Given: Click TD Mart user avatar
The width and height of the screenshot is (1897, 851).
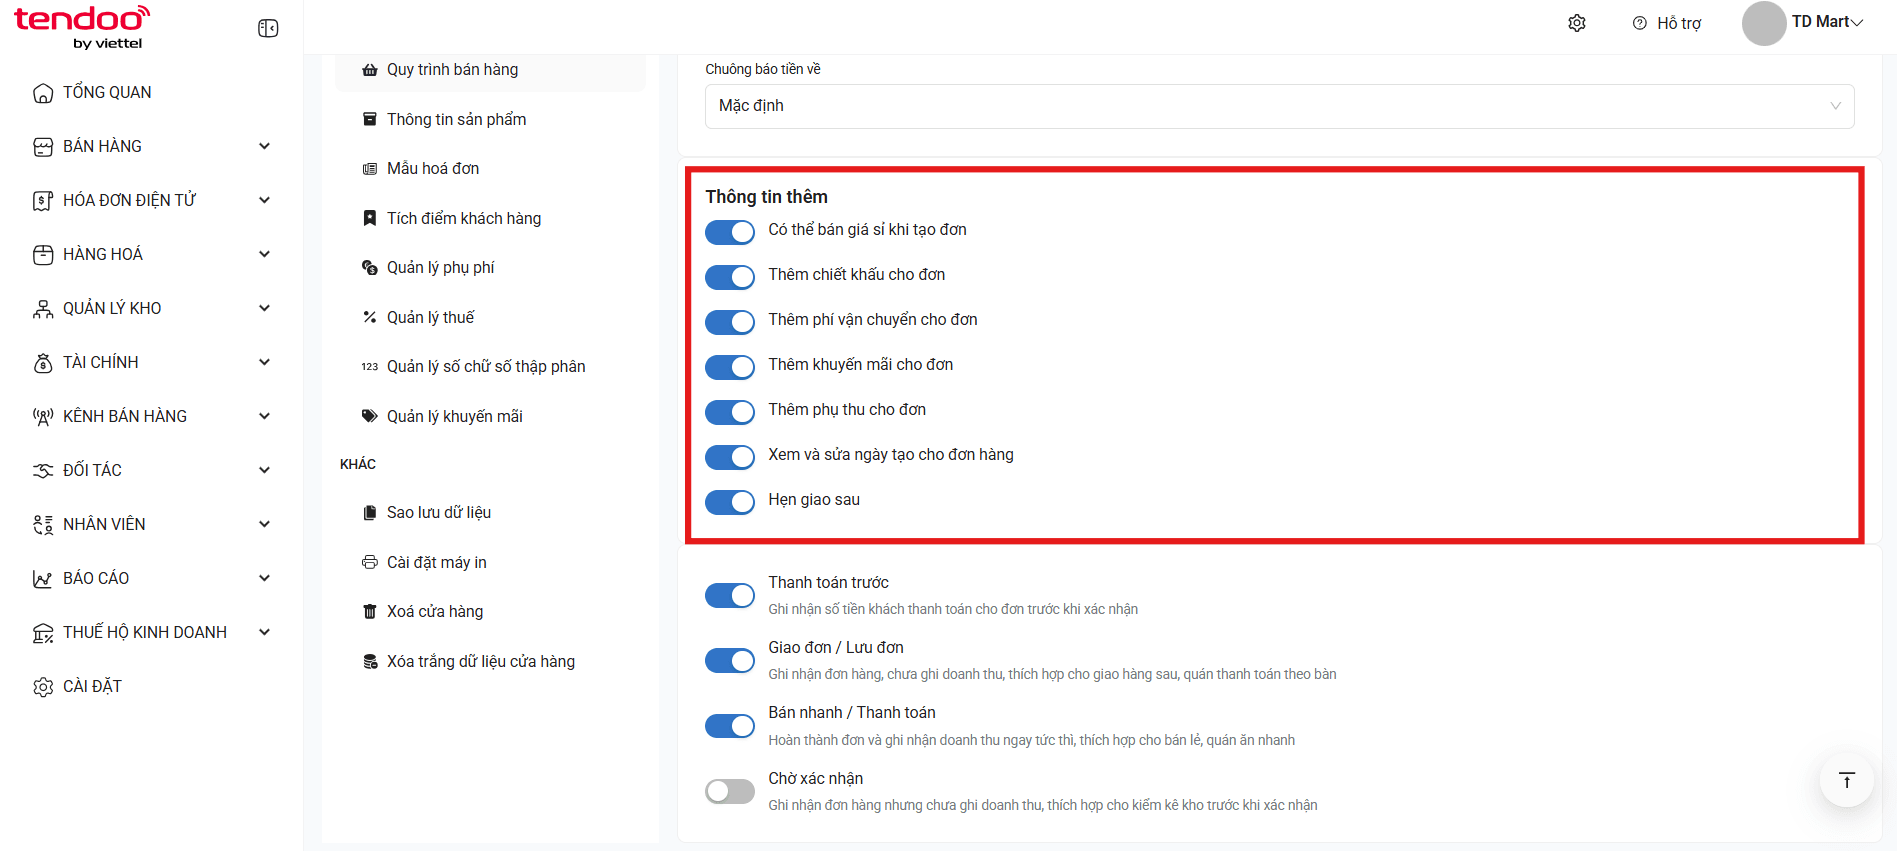Looking at the screenshot, I should (x=1764, y=23).
